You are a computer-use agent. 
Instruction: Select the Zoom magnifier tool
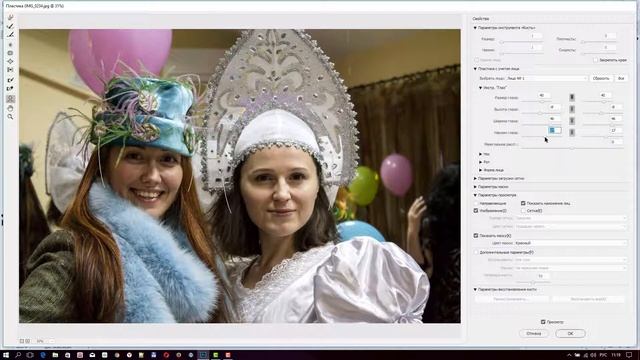(x=10, y=117)
